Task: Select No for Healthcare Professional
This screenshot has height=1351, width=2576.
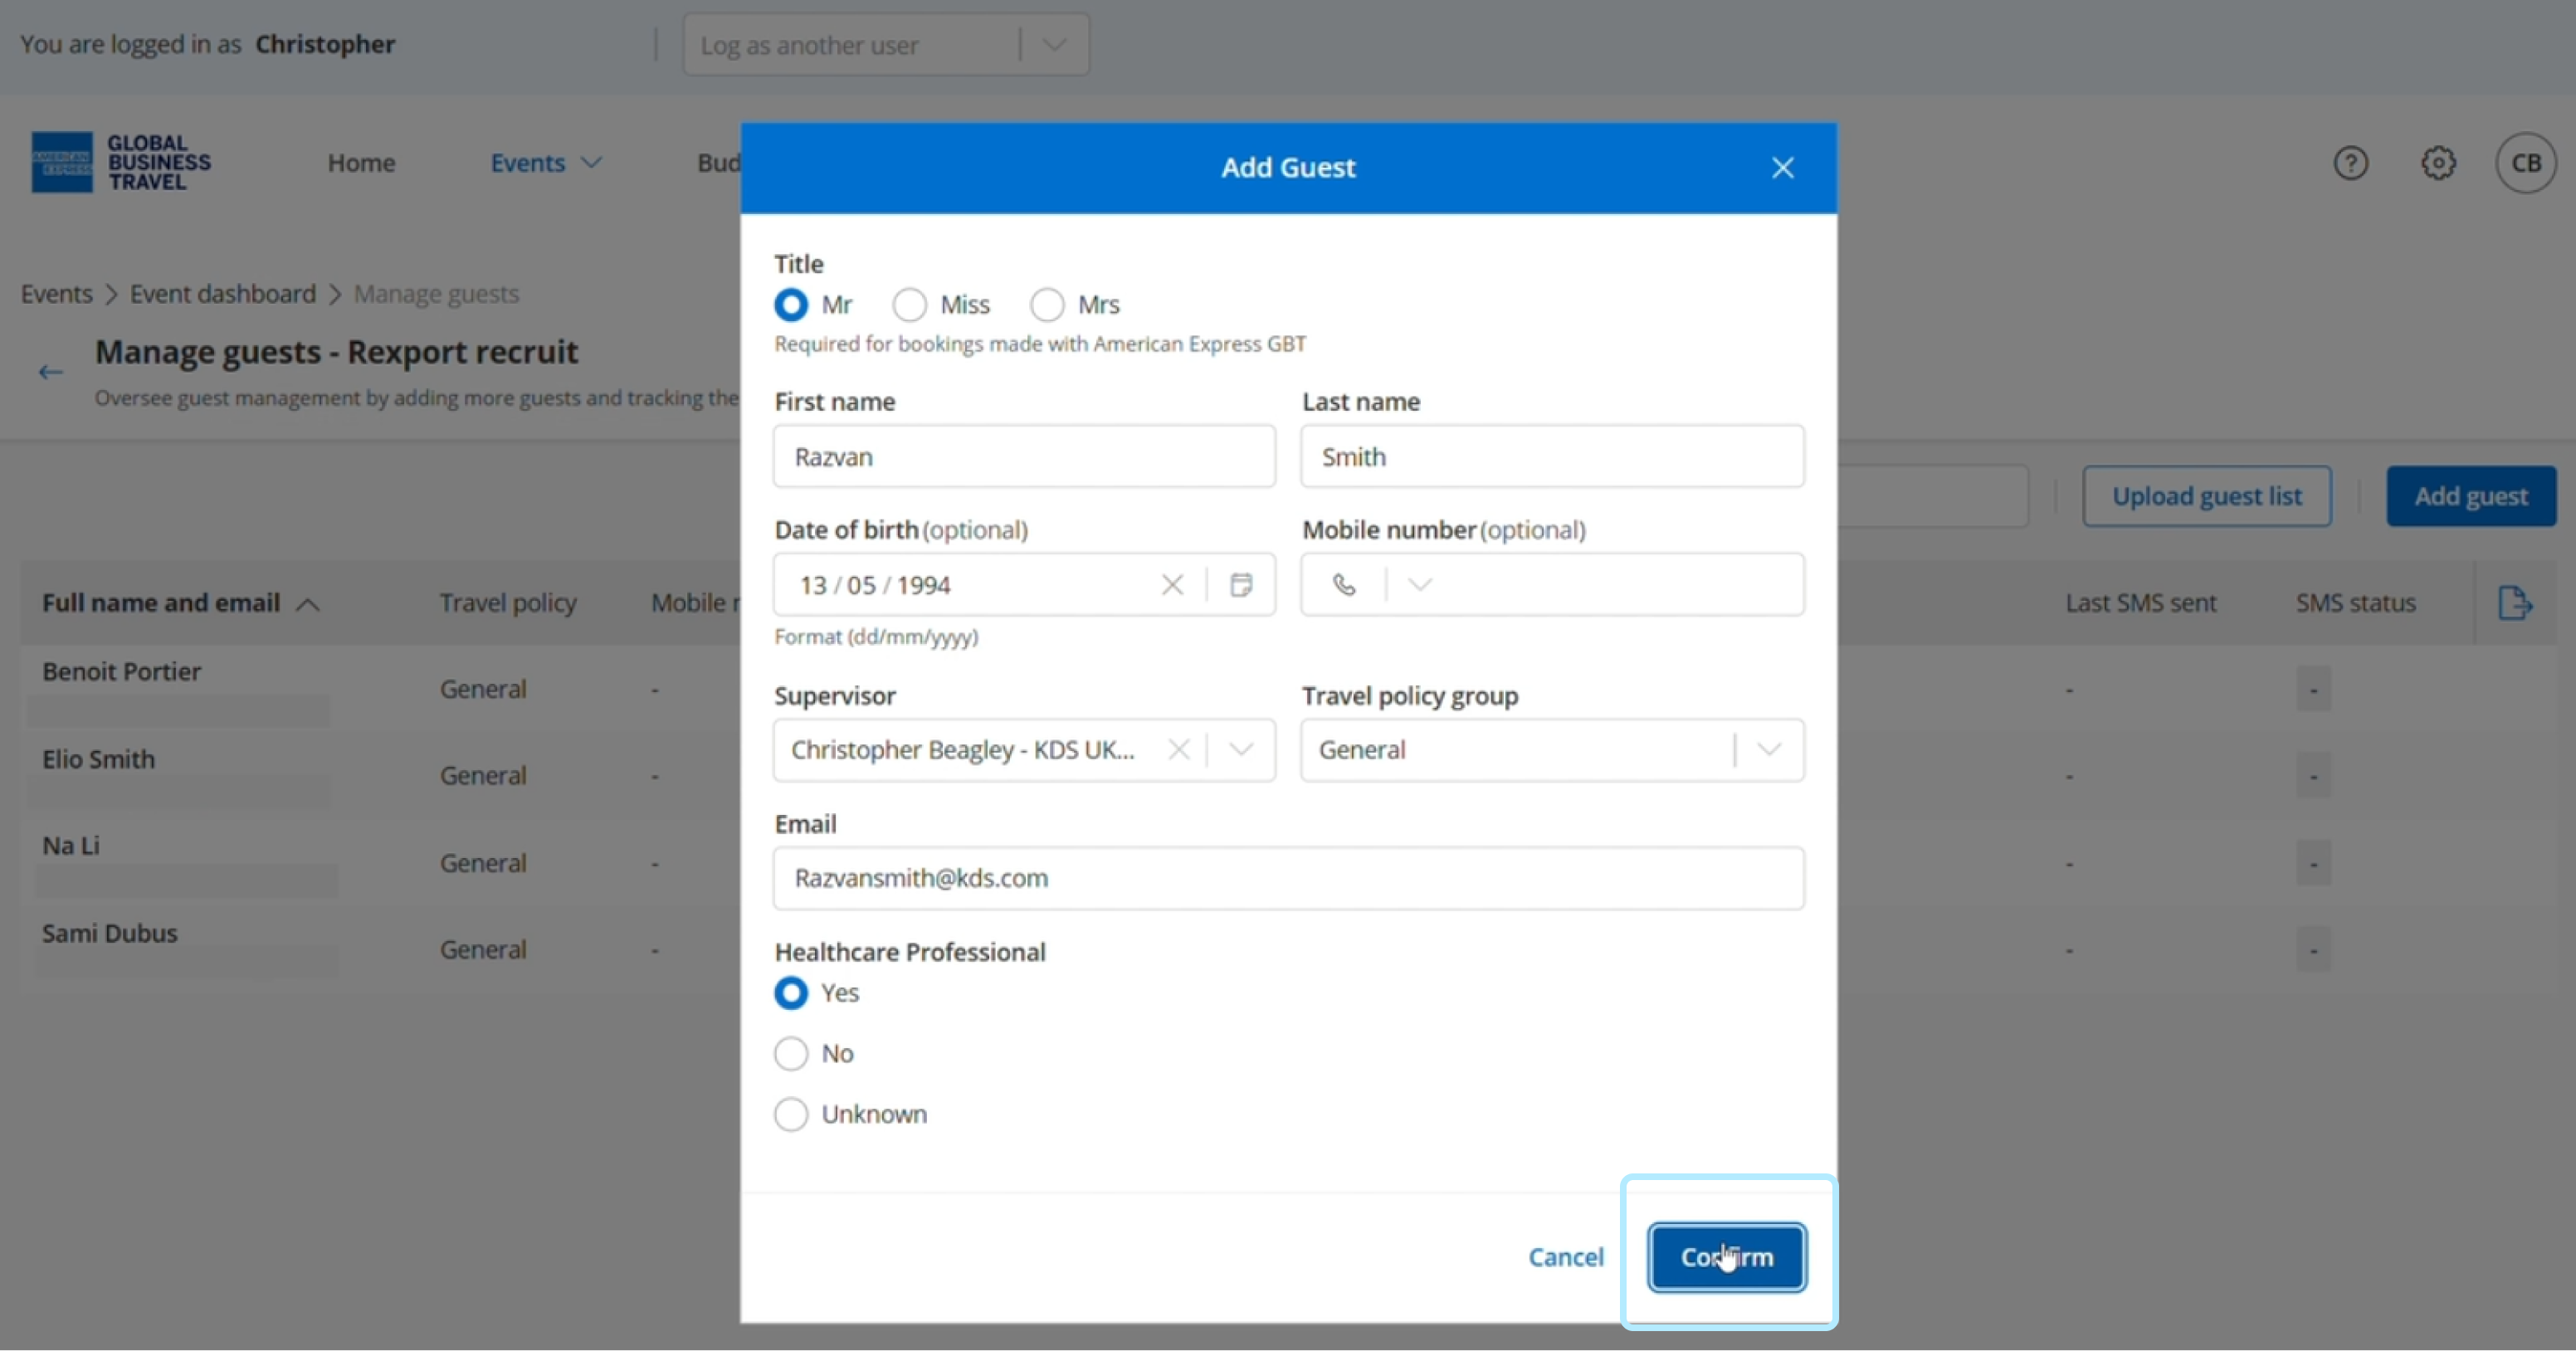Action: tap(791, 1053)
